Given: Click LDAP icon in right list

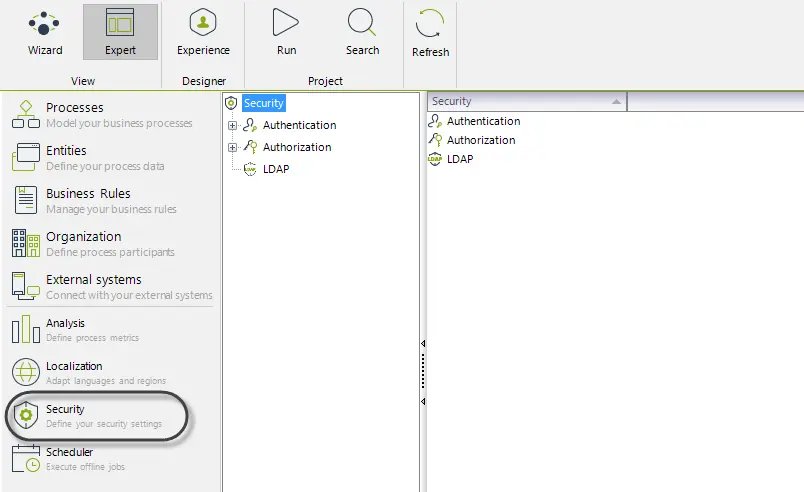Looking at the screenshot, I should [x=435, y=159].
